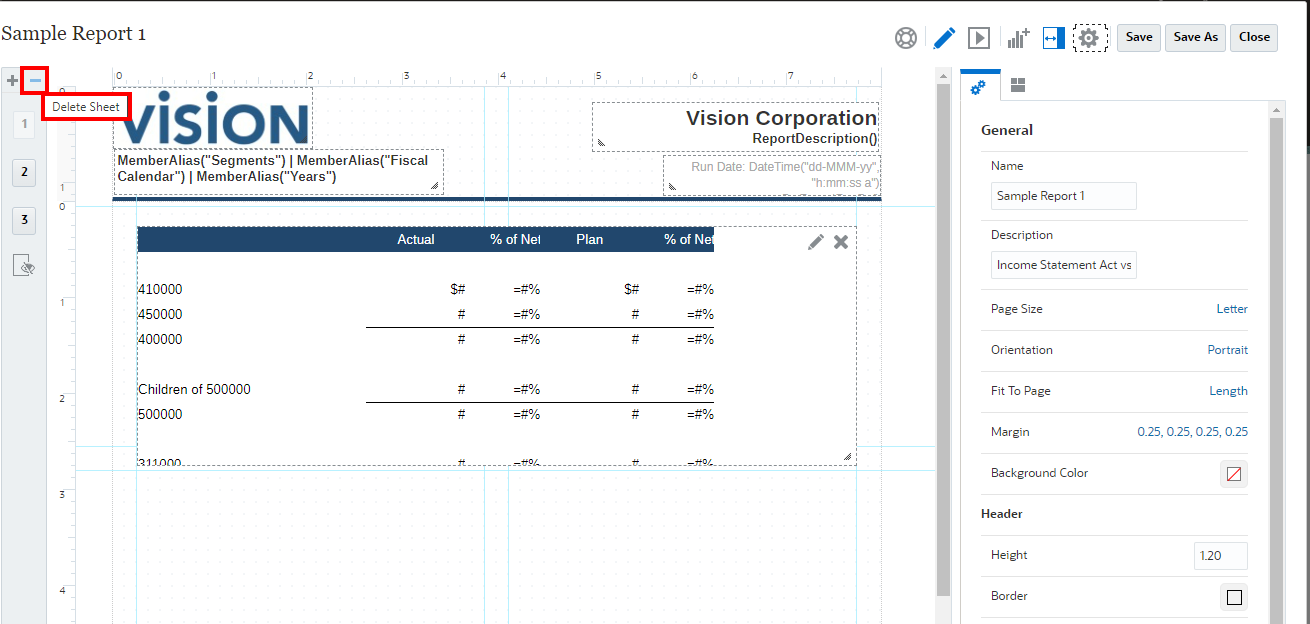This screenshot has height=624, width=1310.
Task: Click the add chart icon
Action: click(1018, 38)
